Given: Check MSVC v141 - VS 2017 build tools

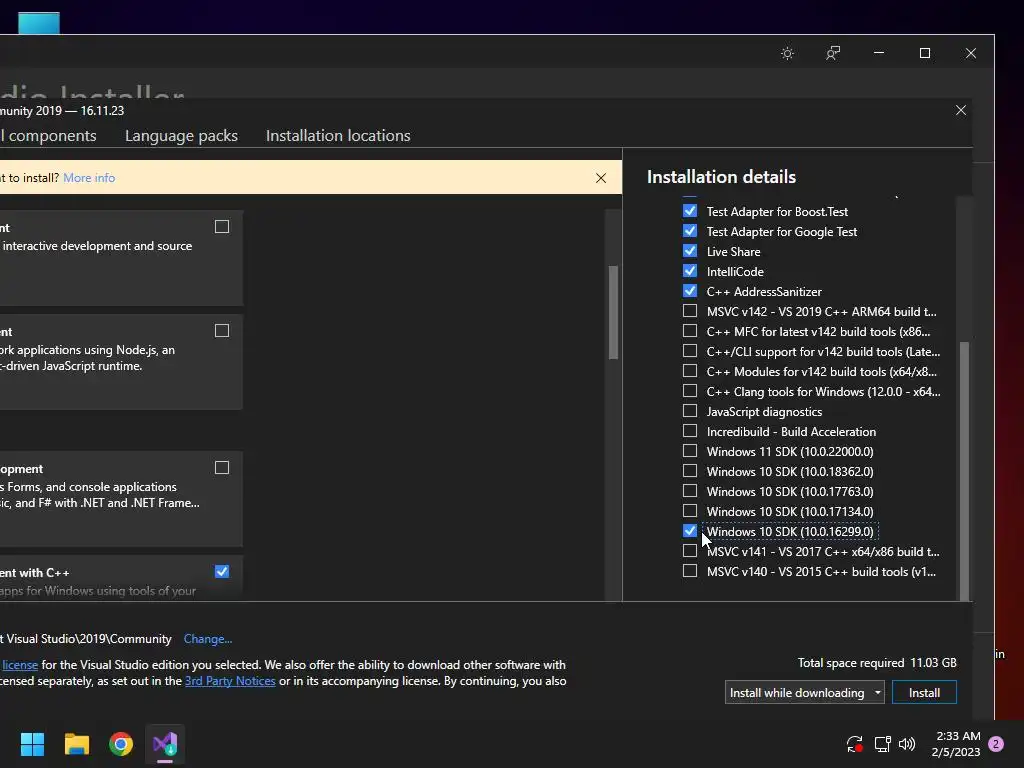Looking at the screenshot, I should (690, 551).
